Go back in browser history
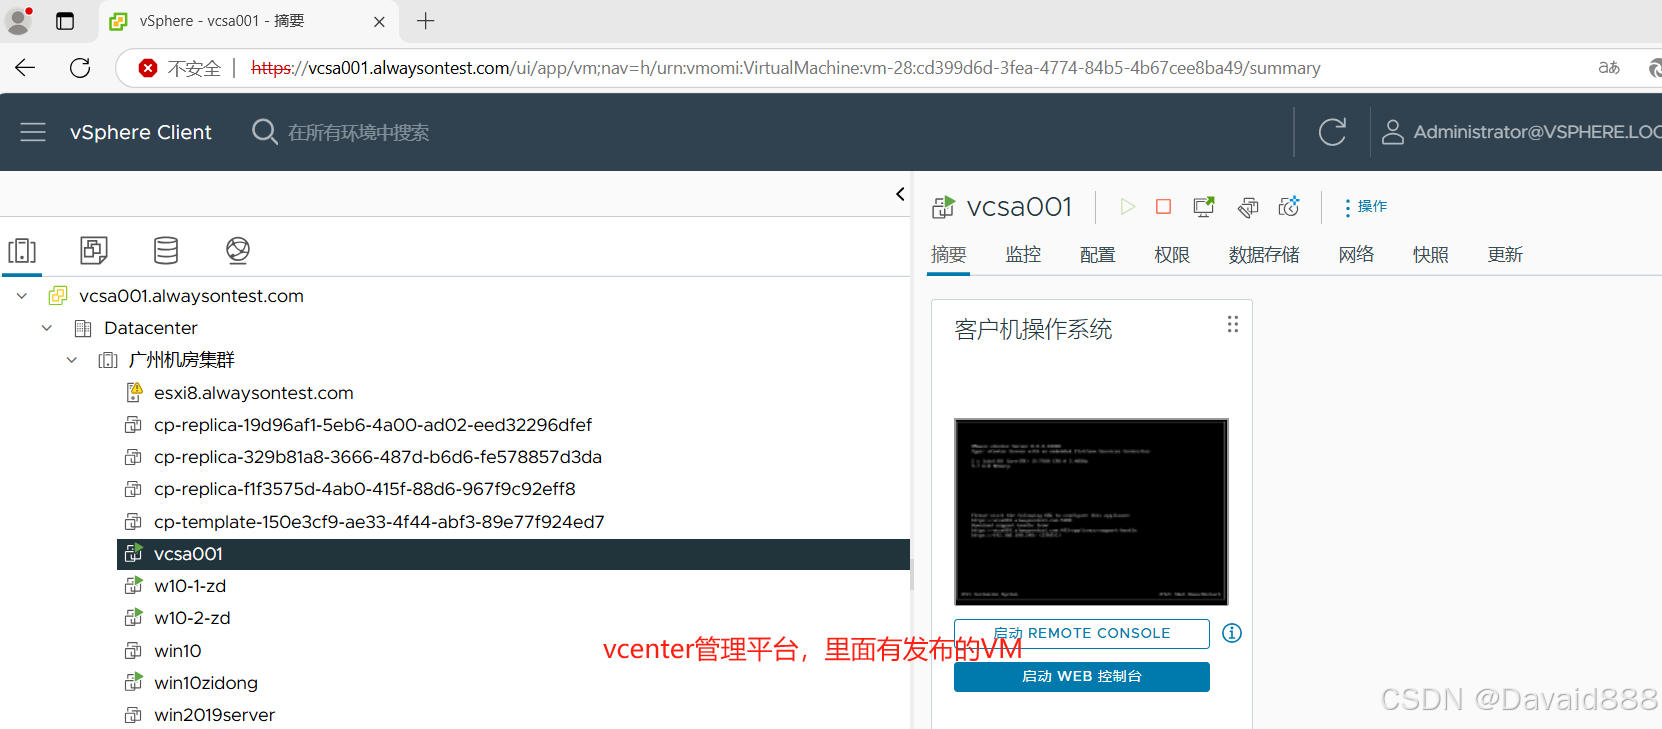Image resolution: width=1662 pixels, height=729 pixels. 25,68
